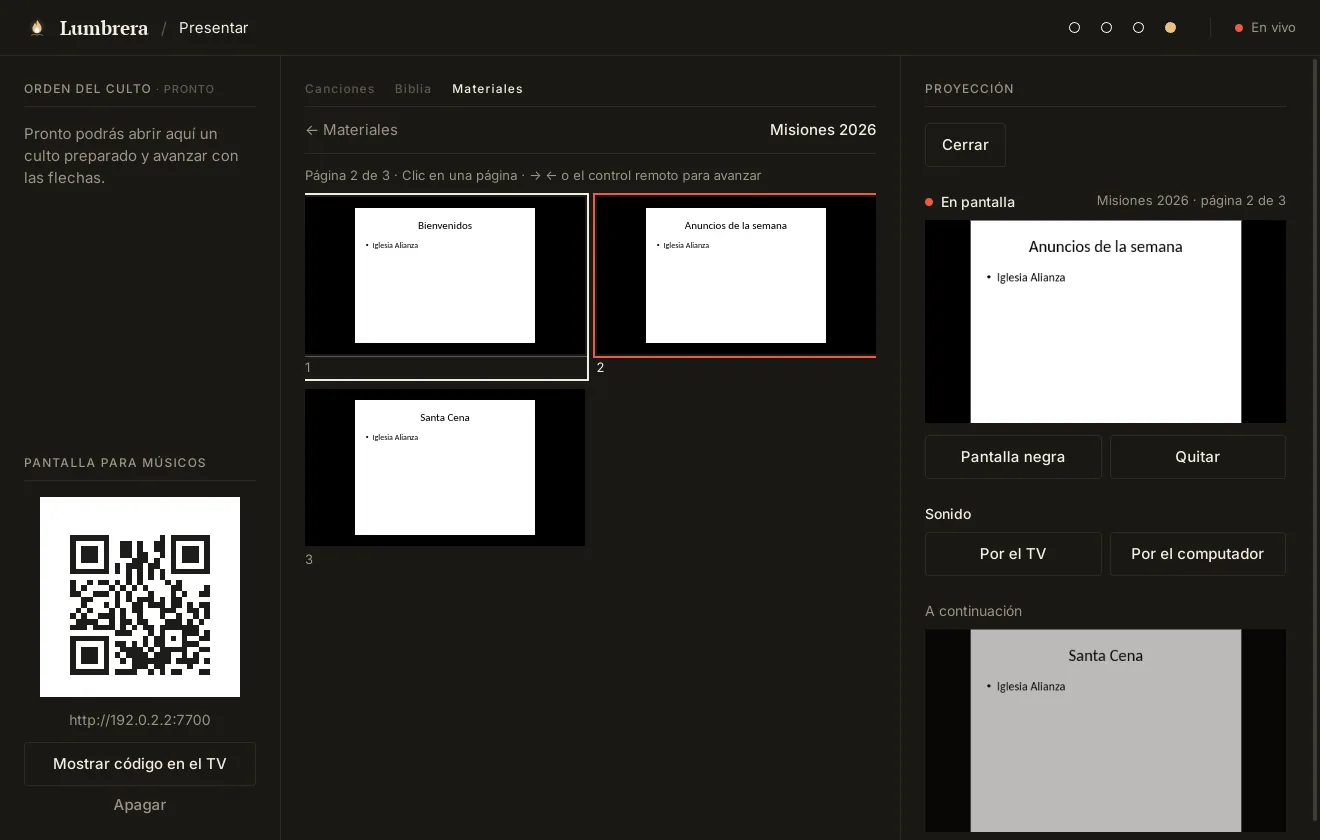Click the ORDEN DEL CULTO heading
The image size is (1320, 840).
click(x=87, y=89)
